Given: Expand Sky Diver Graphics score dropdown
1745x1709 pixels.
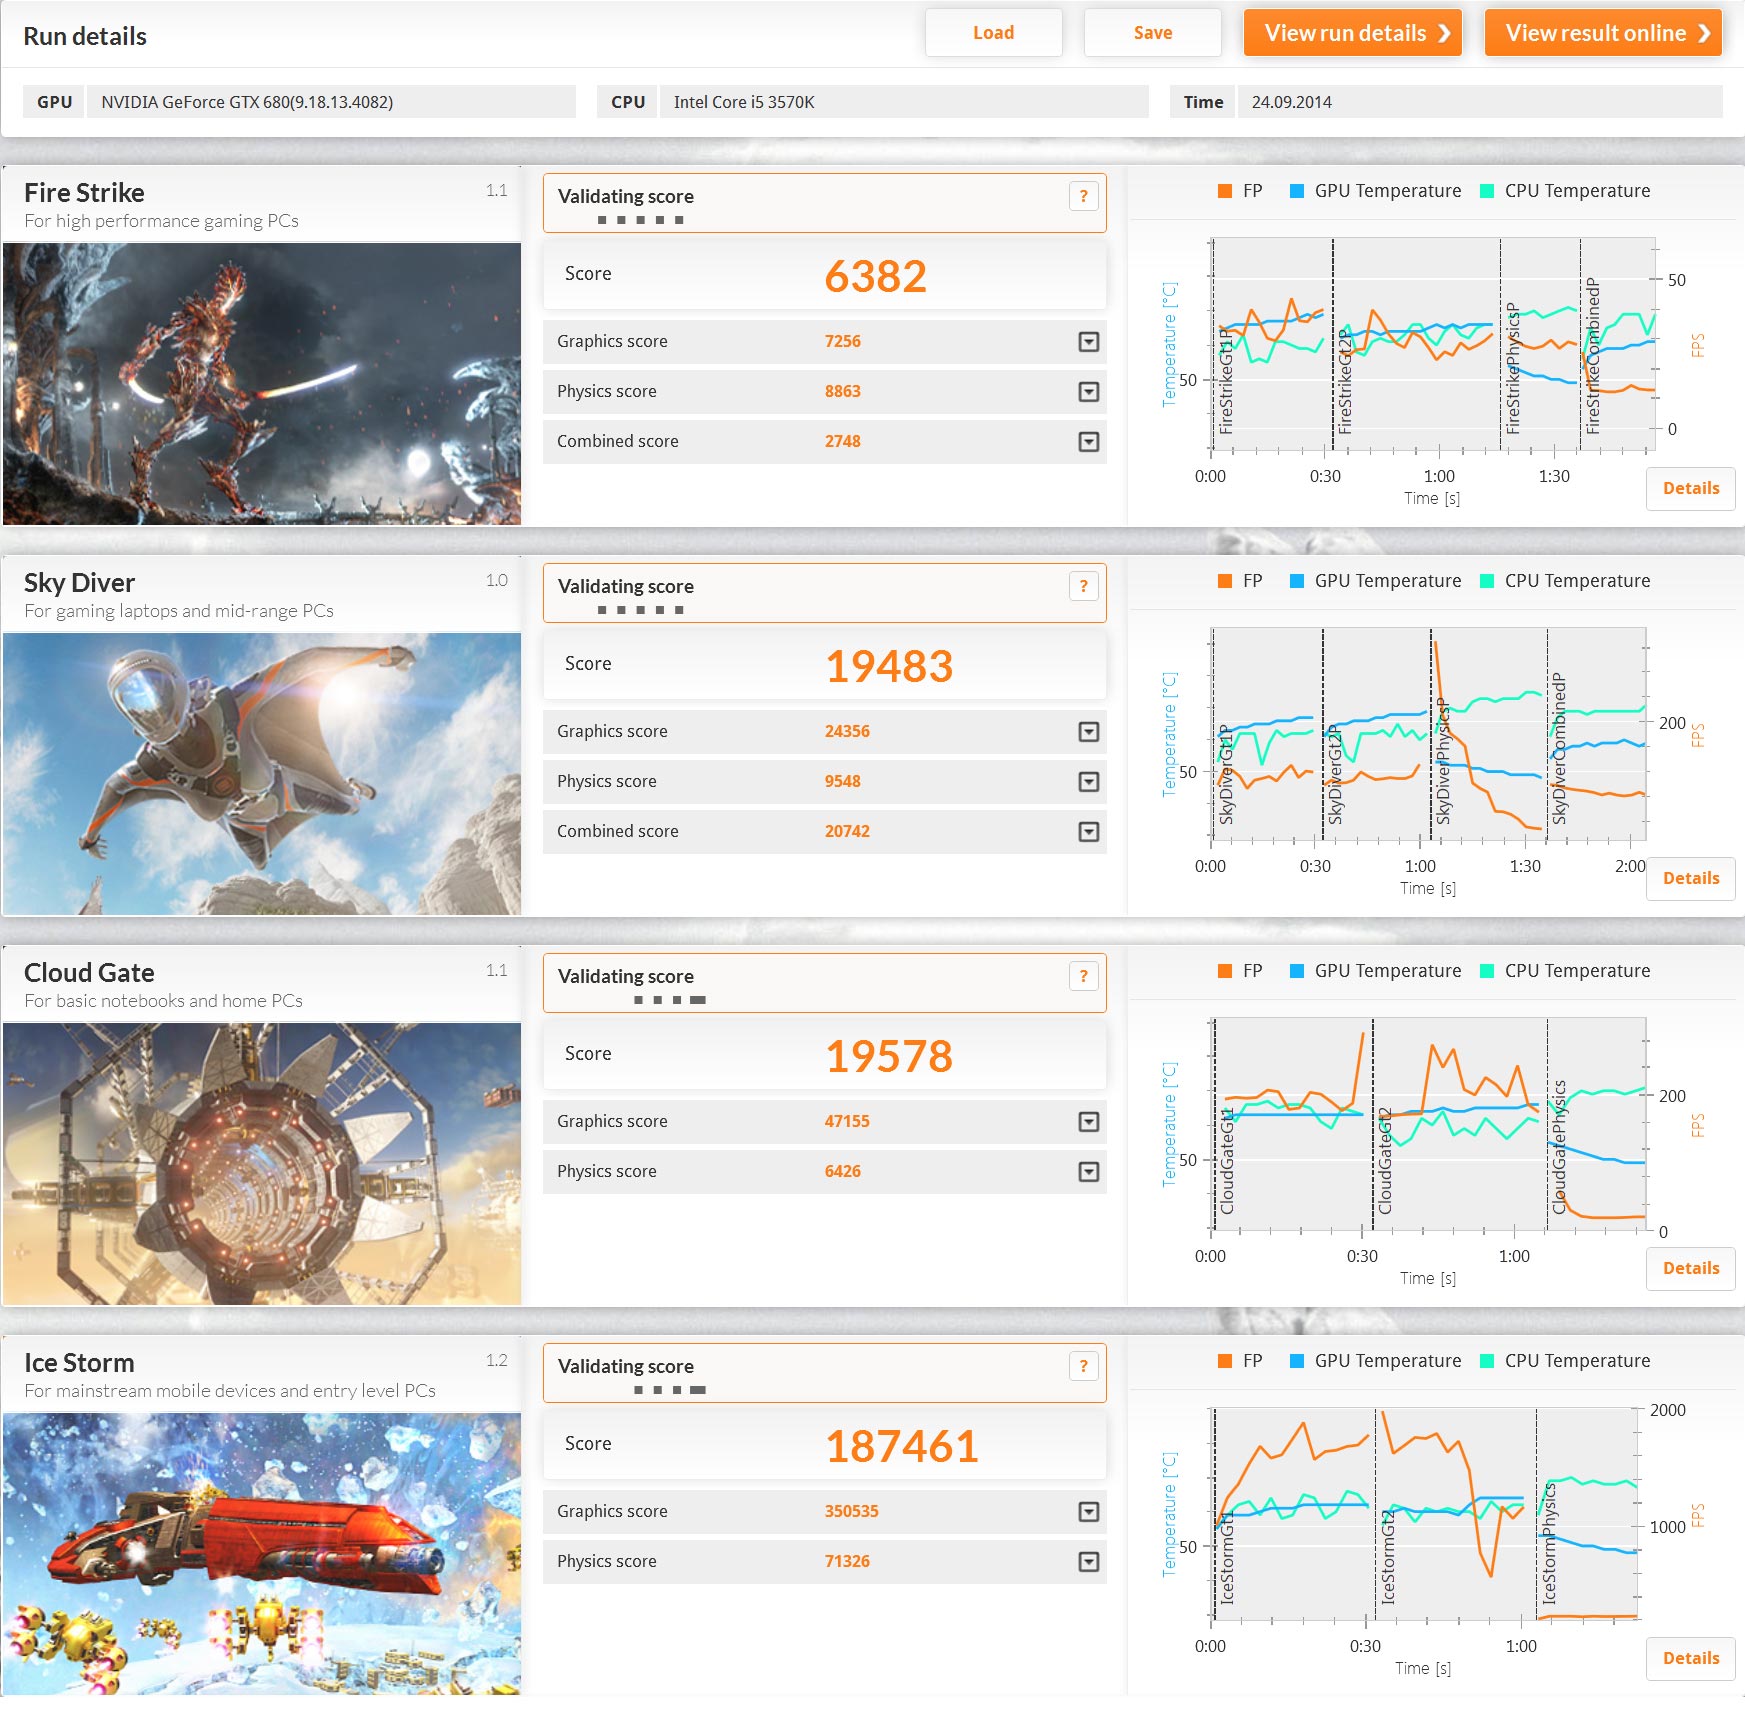Looking at the screenshot, I should pyautogui.click(x=1089, y=732).
